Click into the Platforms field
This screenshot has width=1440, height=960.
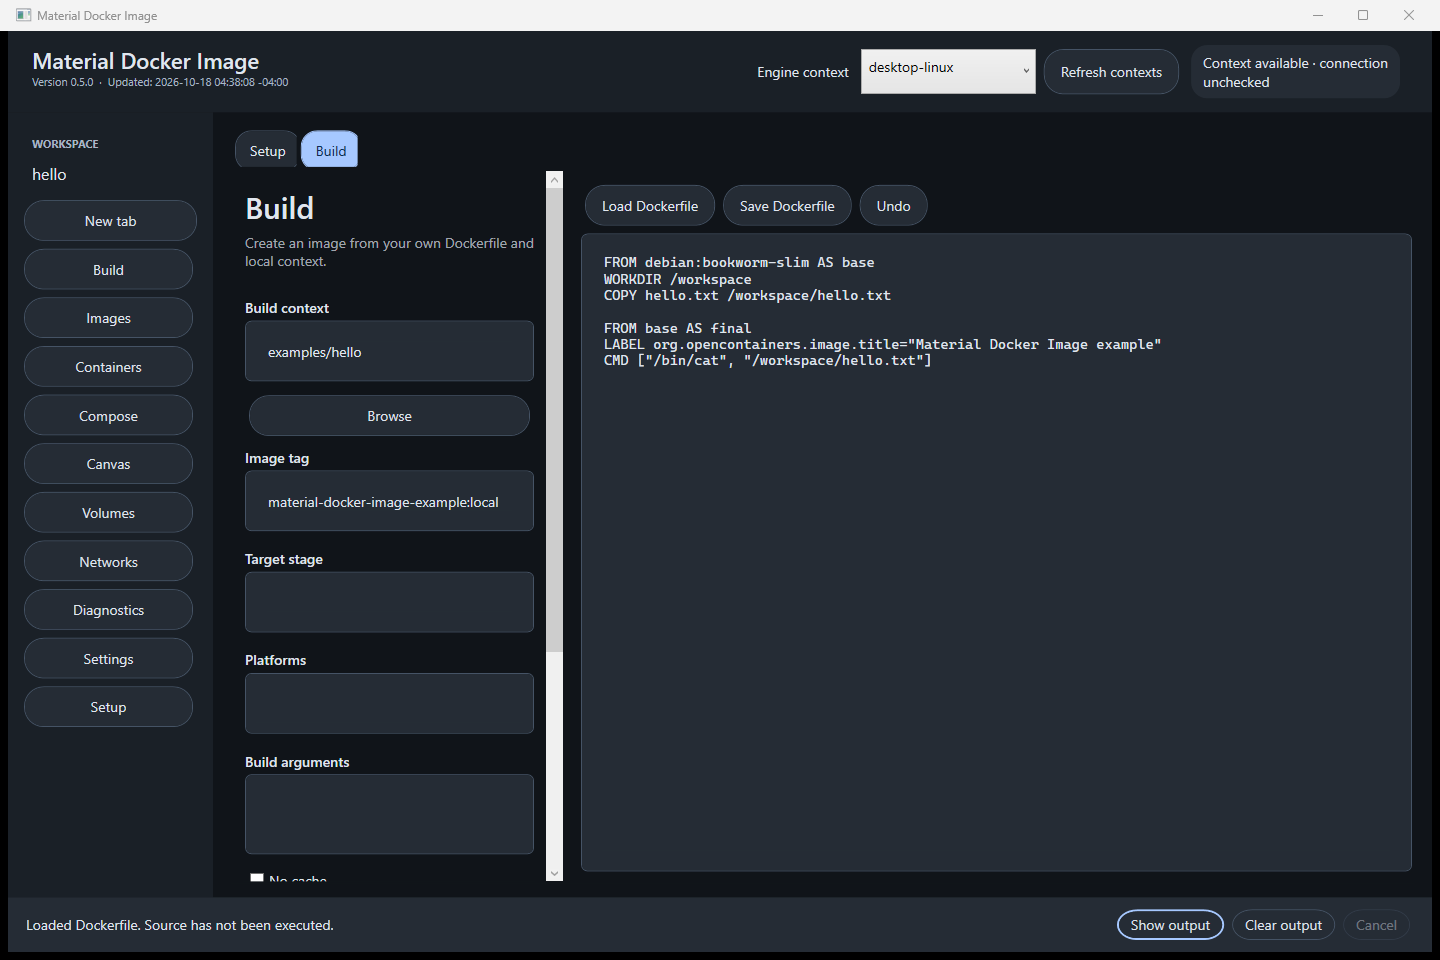[389, 703]
